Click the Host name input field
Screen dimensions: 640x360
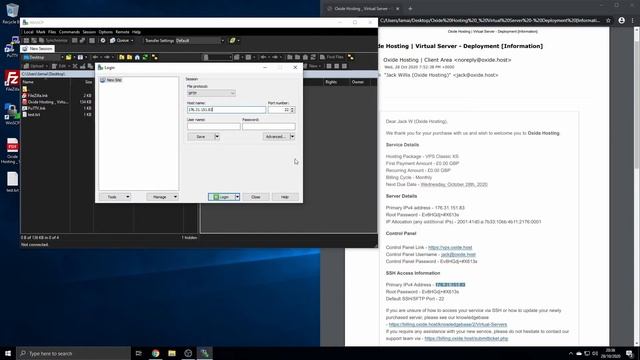coord(226,110)
